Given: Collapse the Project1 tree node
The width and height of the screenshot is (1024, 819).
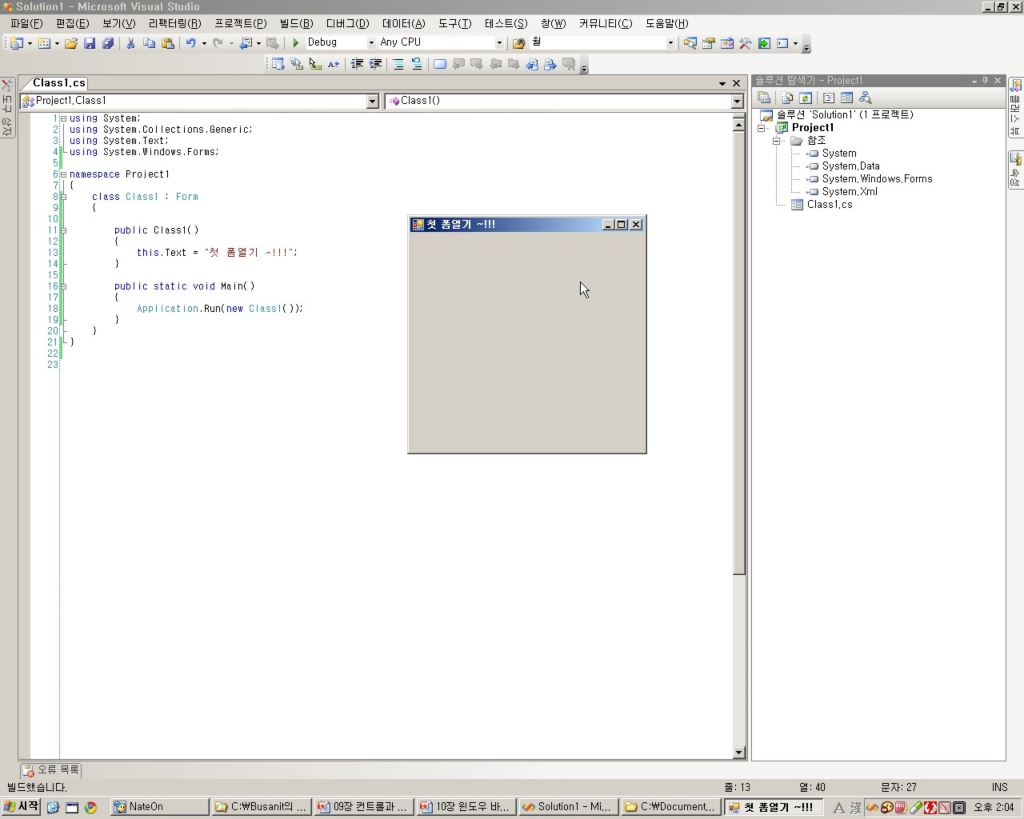Looking at the screenshot, I should pos(761,128).
